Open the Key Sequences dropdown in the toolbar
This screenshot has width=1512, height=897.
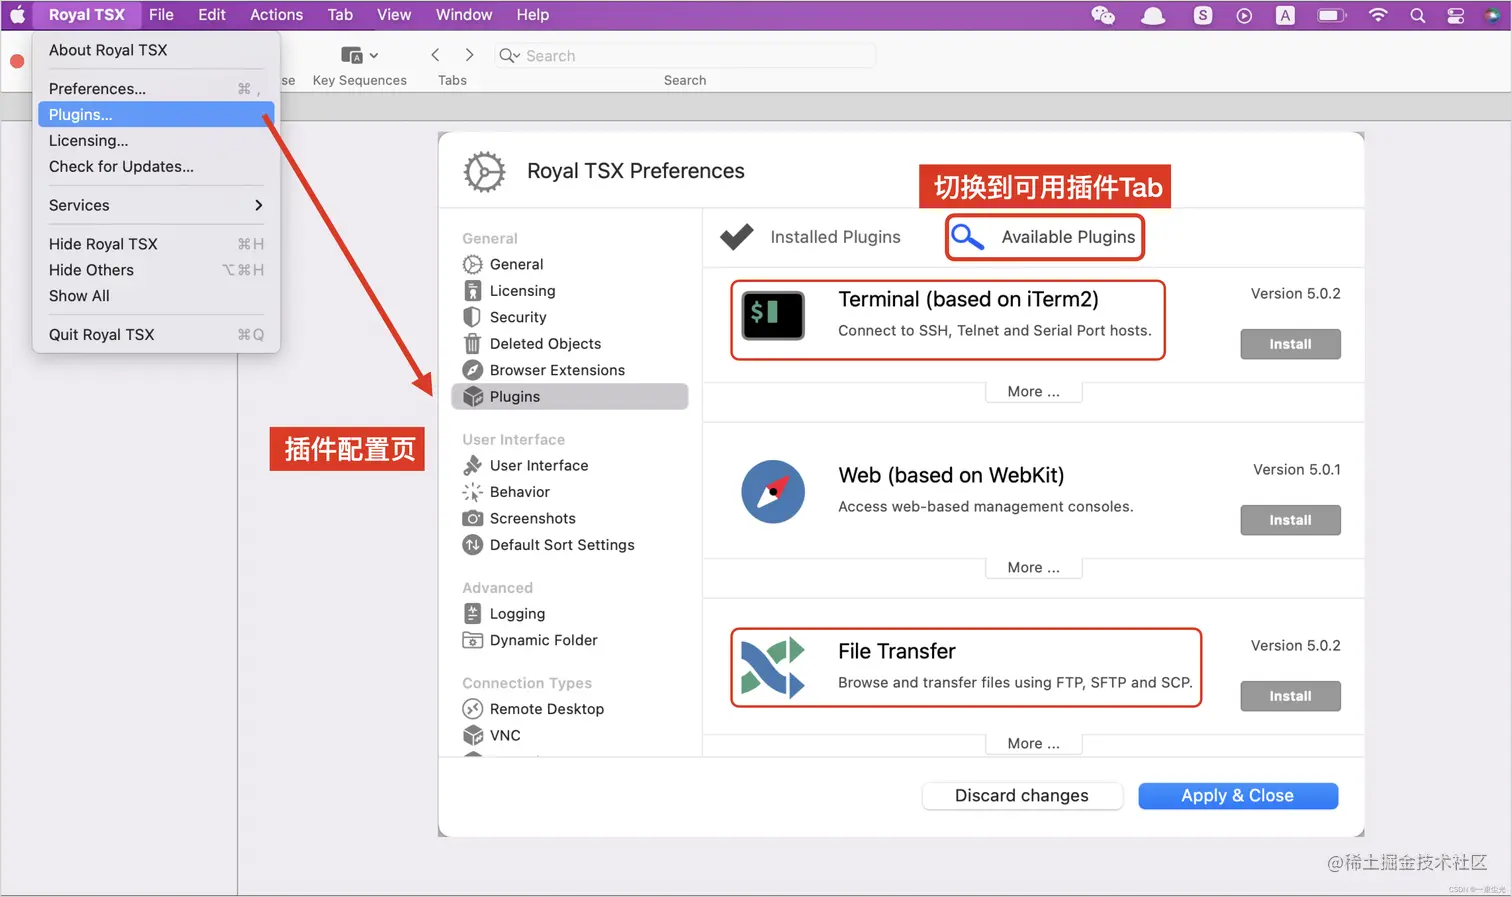(x=359, y=55)
